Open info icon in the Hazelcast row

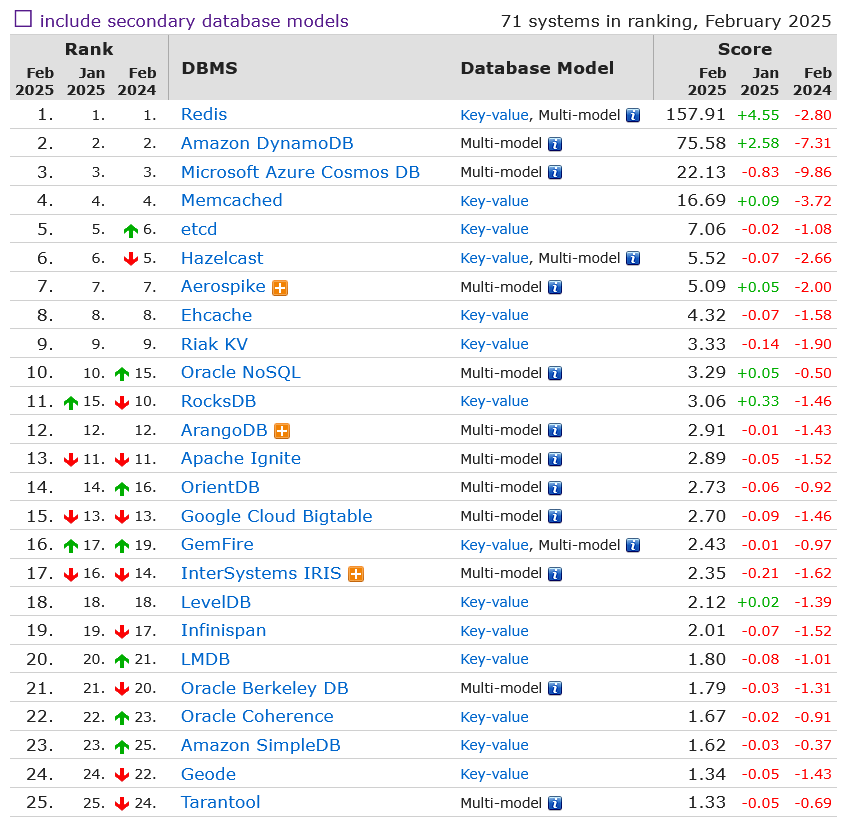633,258
